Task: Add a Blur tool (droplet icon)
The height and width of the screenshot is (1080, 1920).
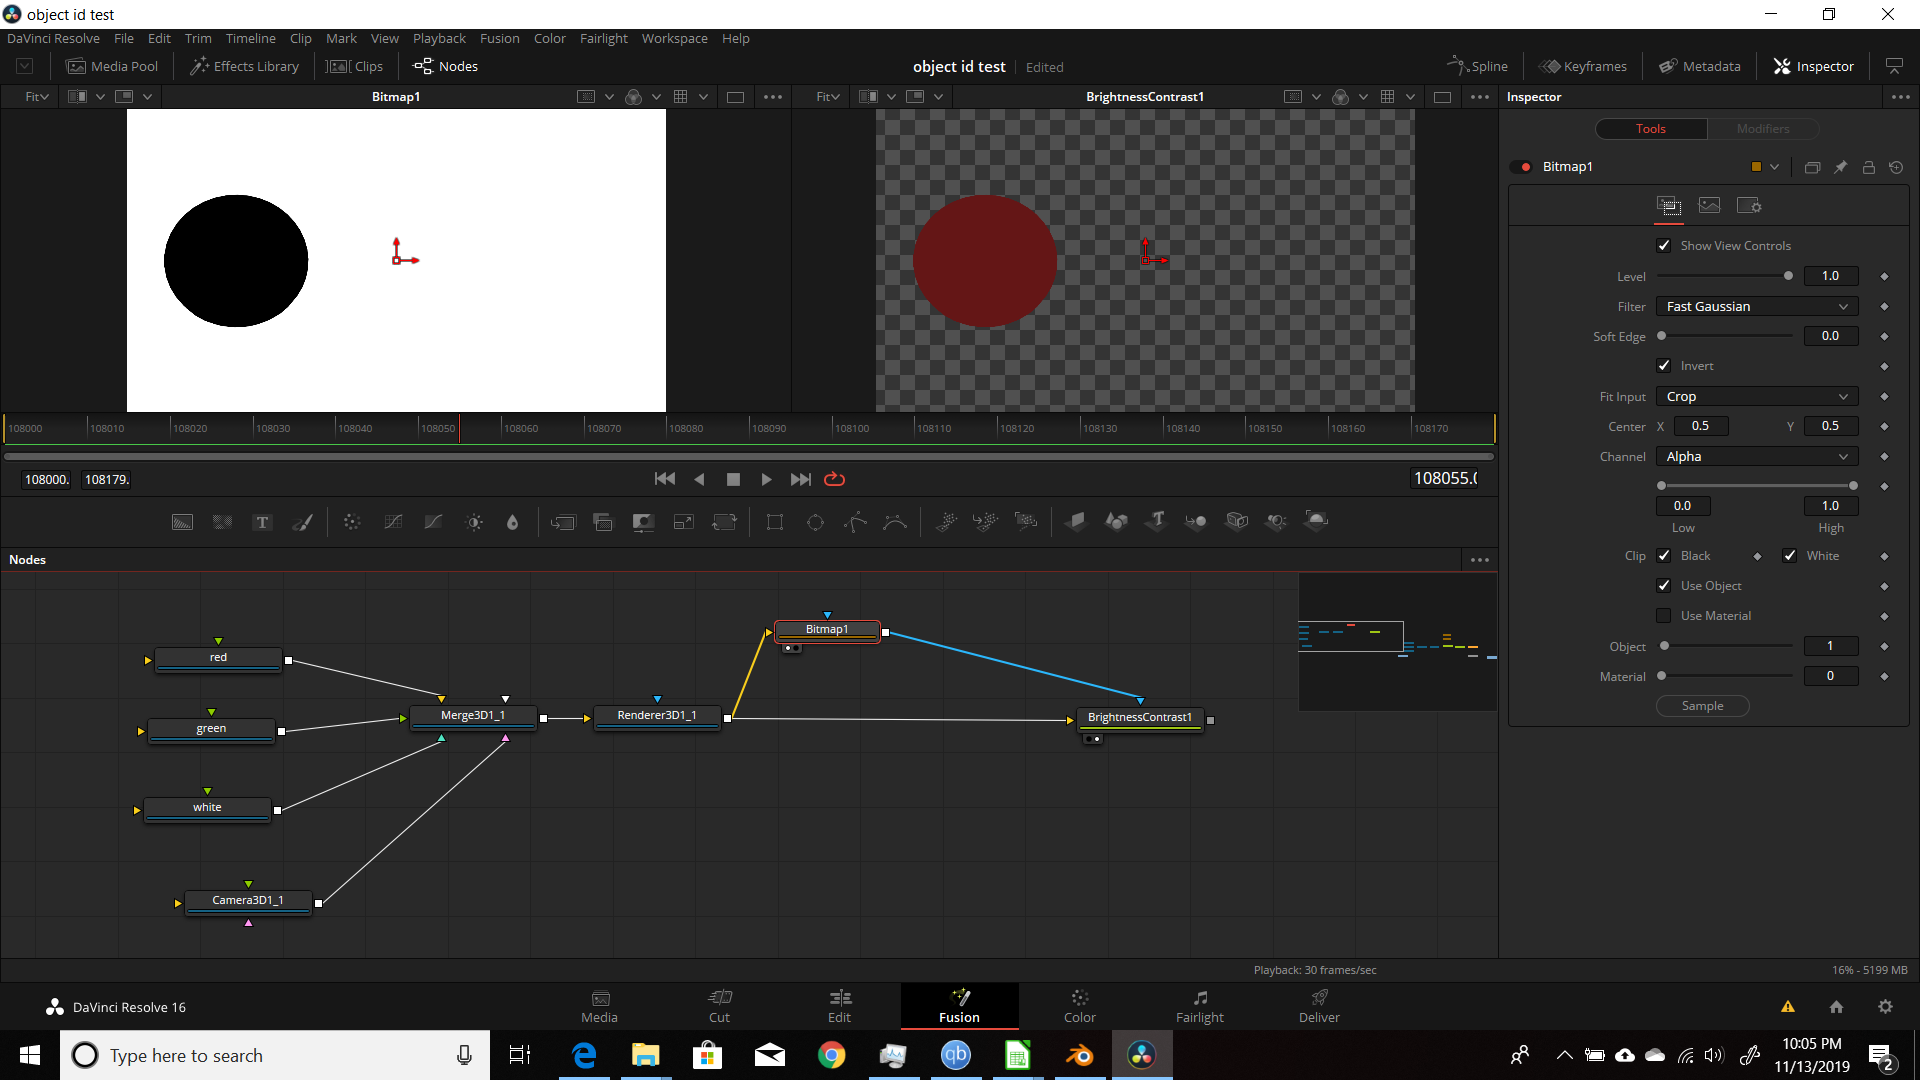Action: coord(513,522)
